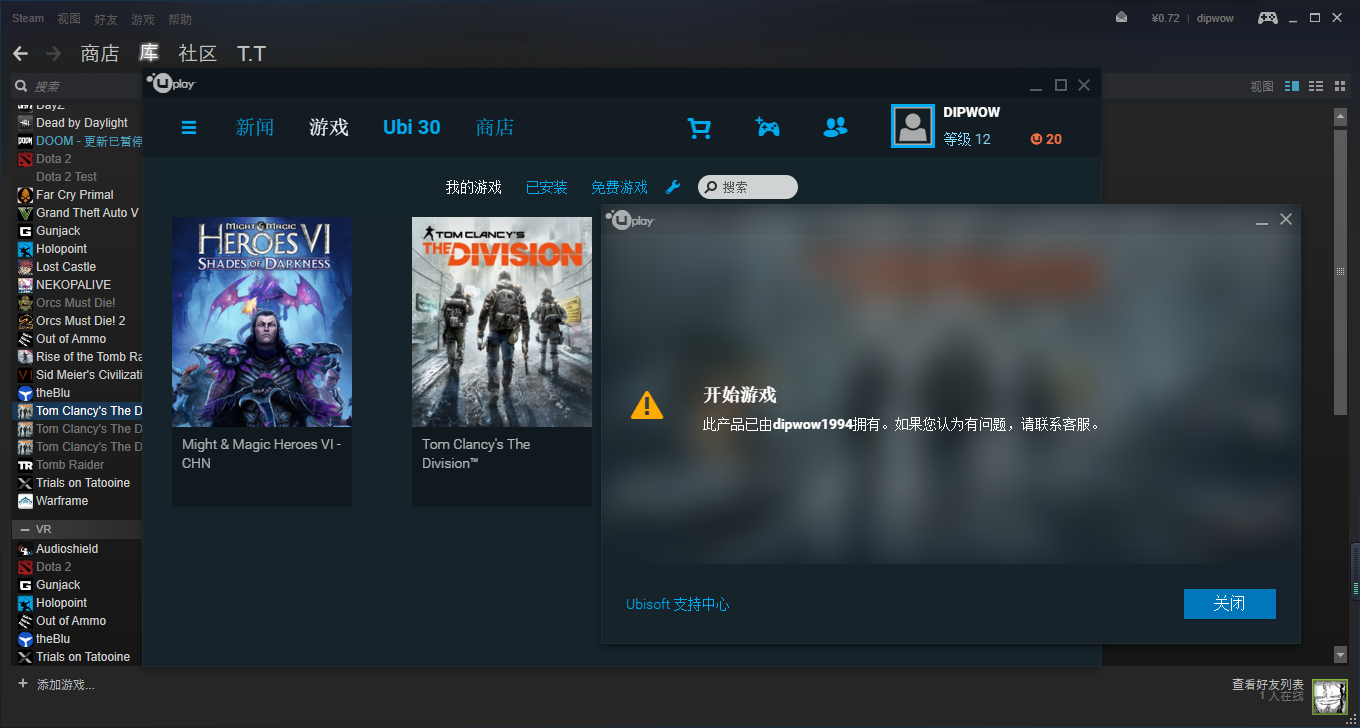
Task: Open the 游戏 menu in Steam menu bar
Action: [143, 18]
